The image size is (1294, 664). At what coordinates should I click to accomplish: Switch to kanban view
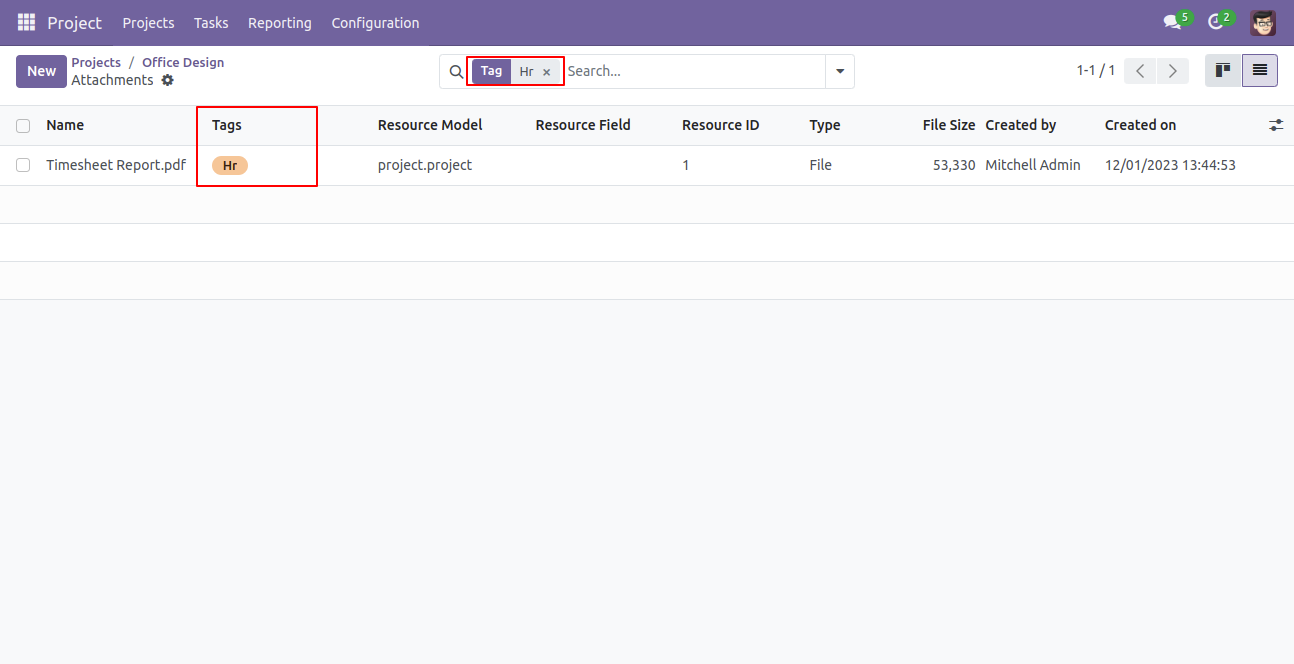click(1223, 71)
